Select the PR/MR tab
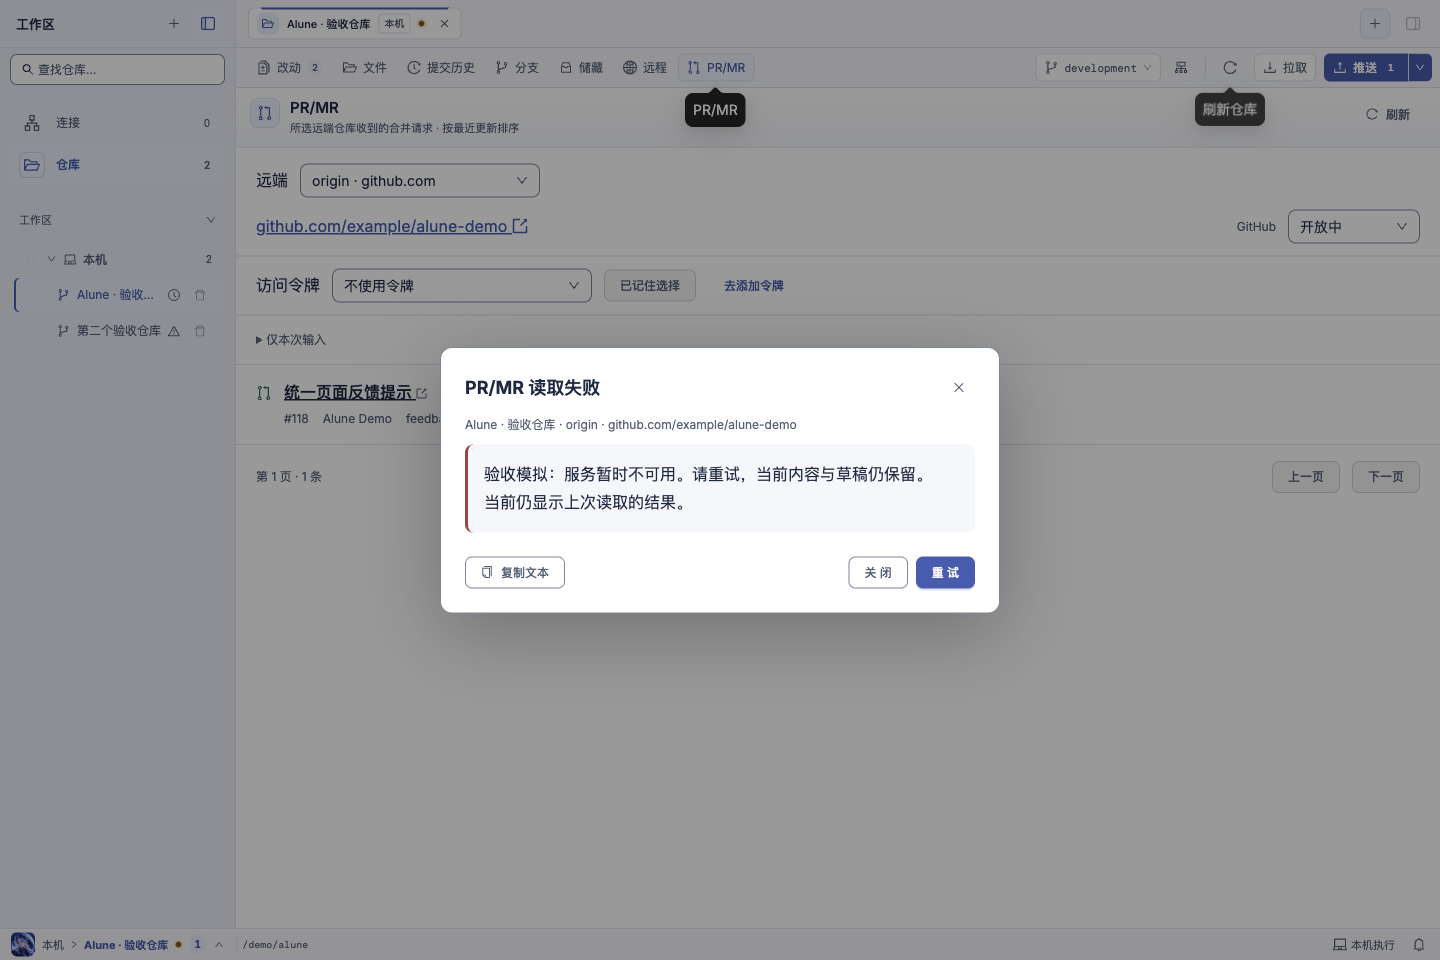The width and height of the screenshot is (1440, 960). pyautogui.click(x=716, y=68)
